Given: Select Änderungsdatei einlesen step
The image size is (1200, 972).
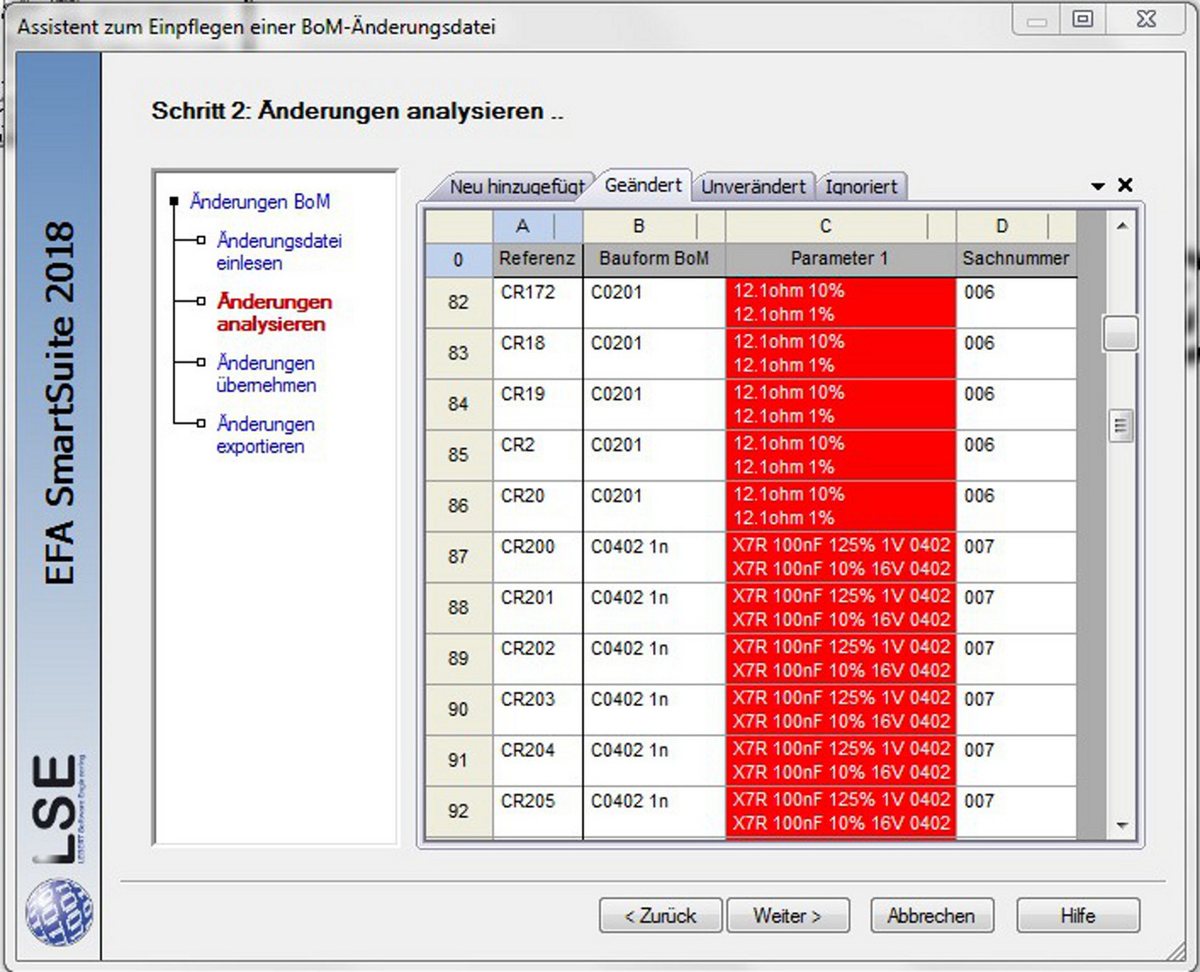Looking at the screenshot, I should click(280, 252).
